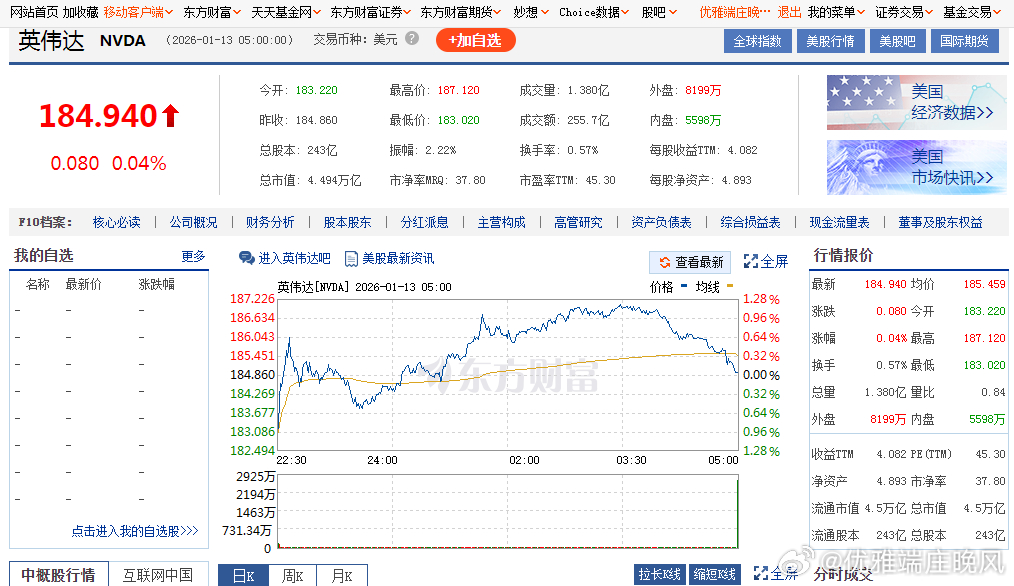Screen dimensions: 1014x586
Task: Click 网站首页 link
Action: (34, 12)
